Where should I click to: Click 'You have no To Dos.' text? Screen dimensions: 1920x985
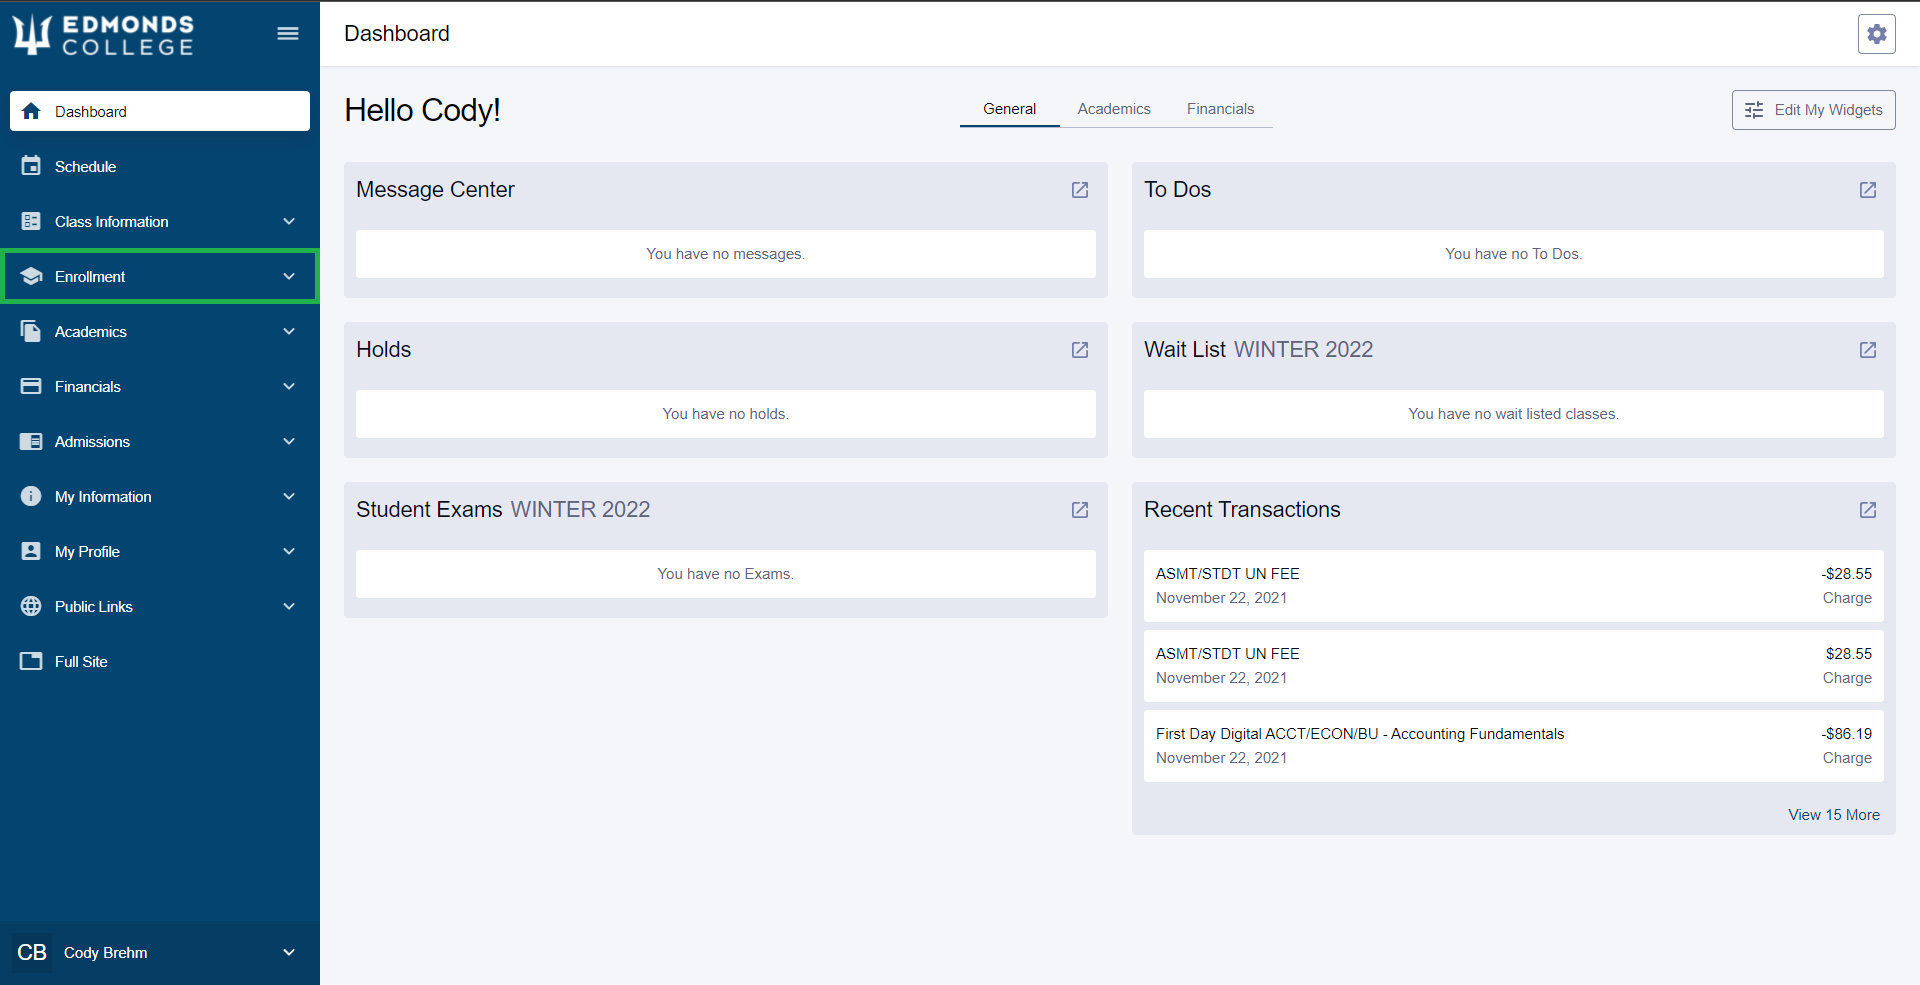(x=1513, y=254)
